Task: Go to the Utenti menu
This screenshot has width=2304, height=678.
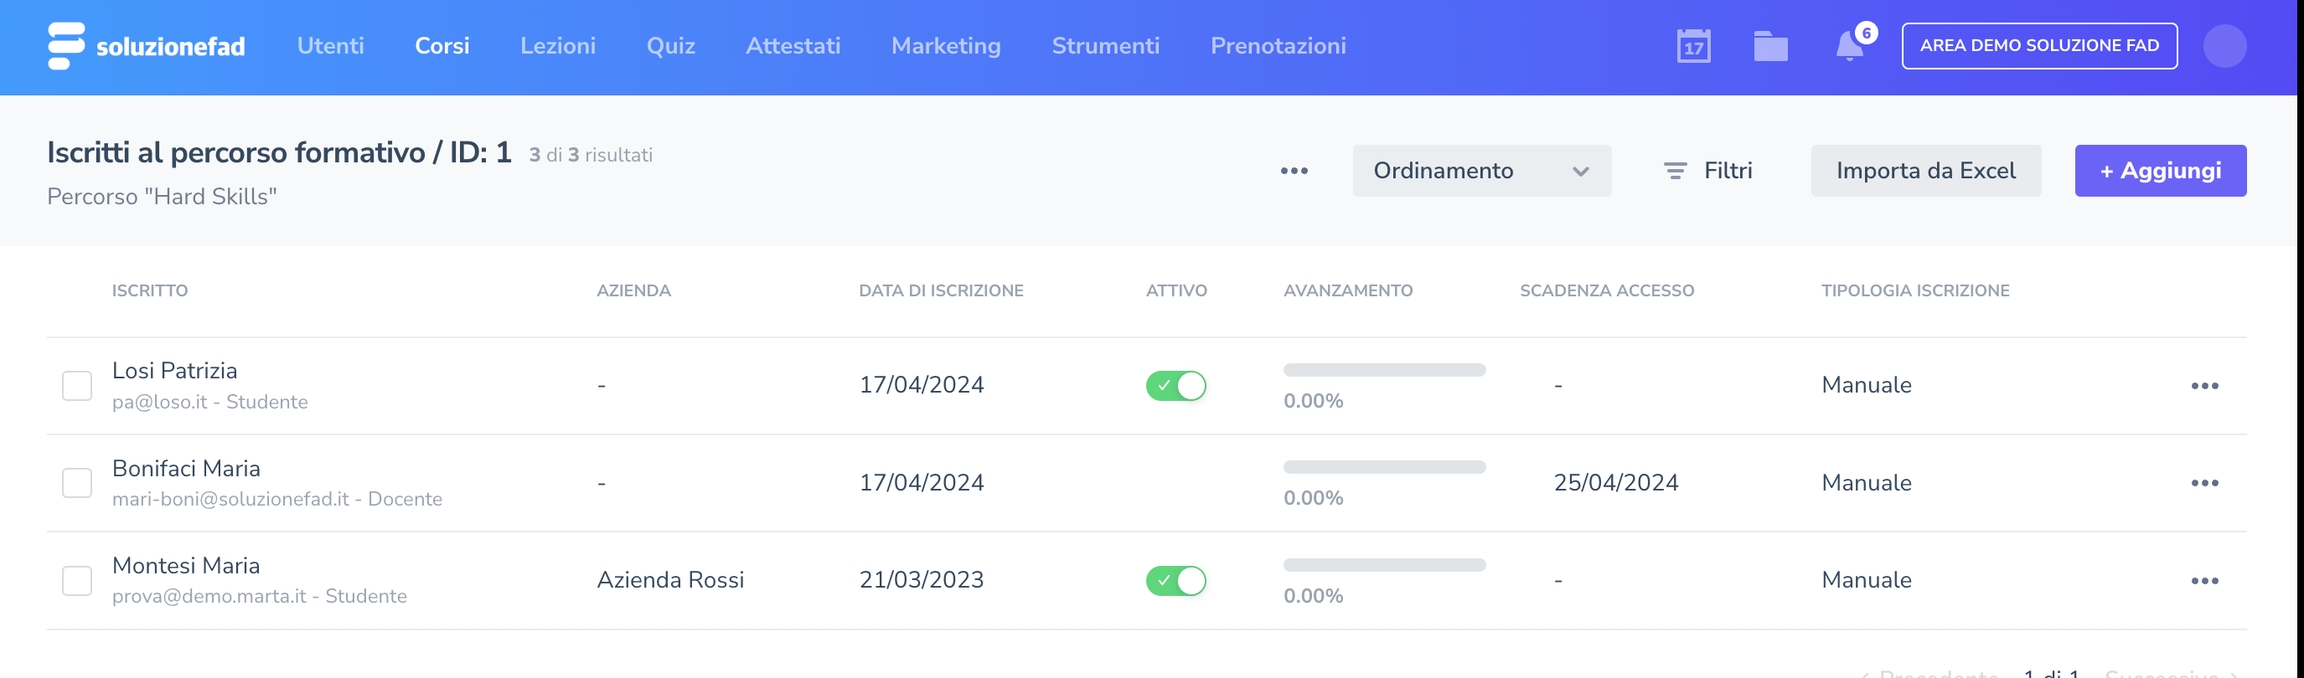Action: (x=330, y=46)
